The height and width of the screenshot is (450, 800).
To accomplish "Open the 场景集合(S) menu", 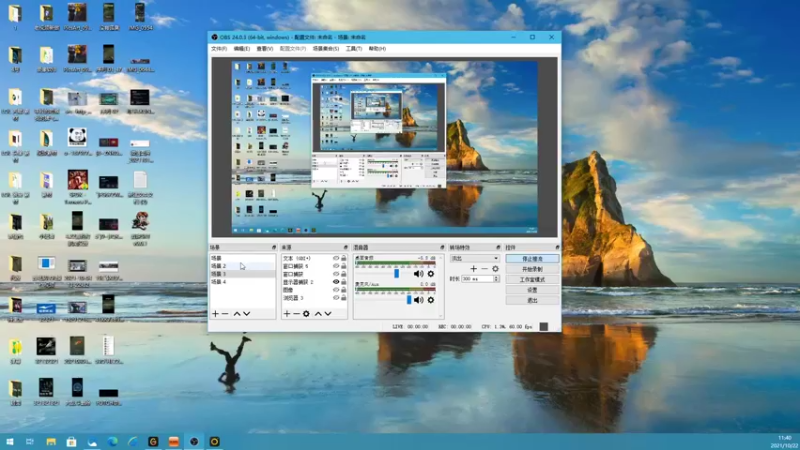I will [326, 48].
